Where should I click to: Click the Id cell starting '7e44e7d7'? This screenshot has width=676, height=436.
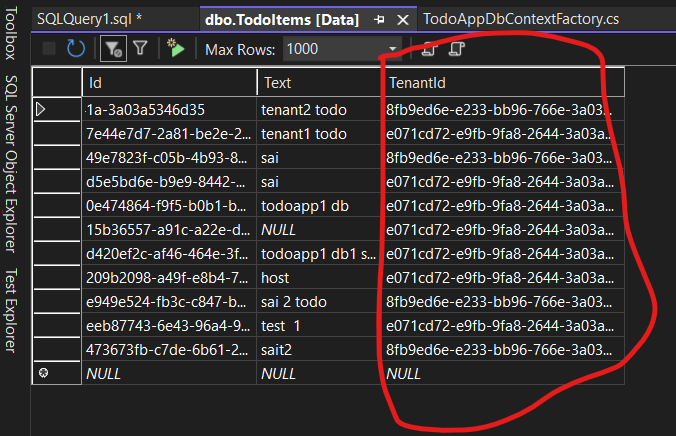169,134
